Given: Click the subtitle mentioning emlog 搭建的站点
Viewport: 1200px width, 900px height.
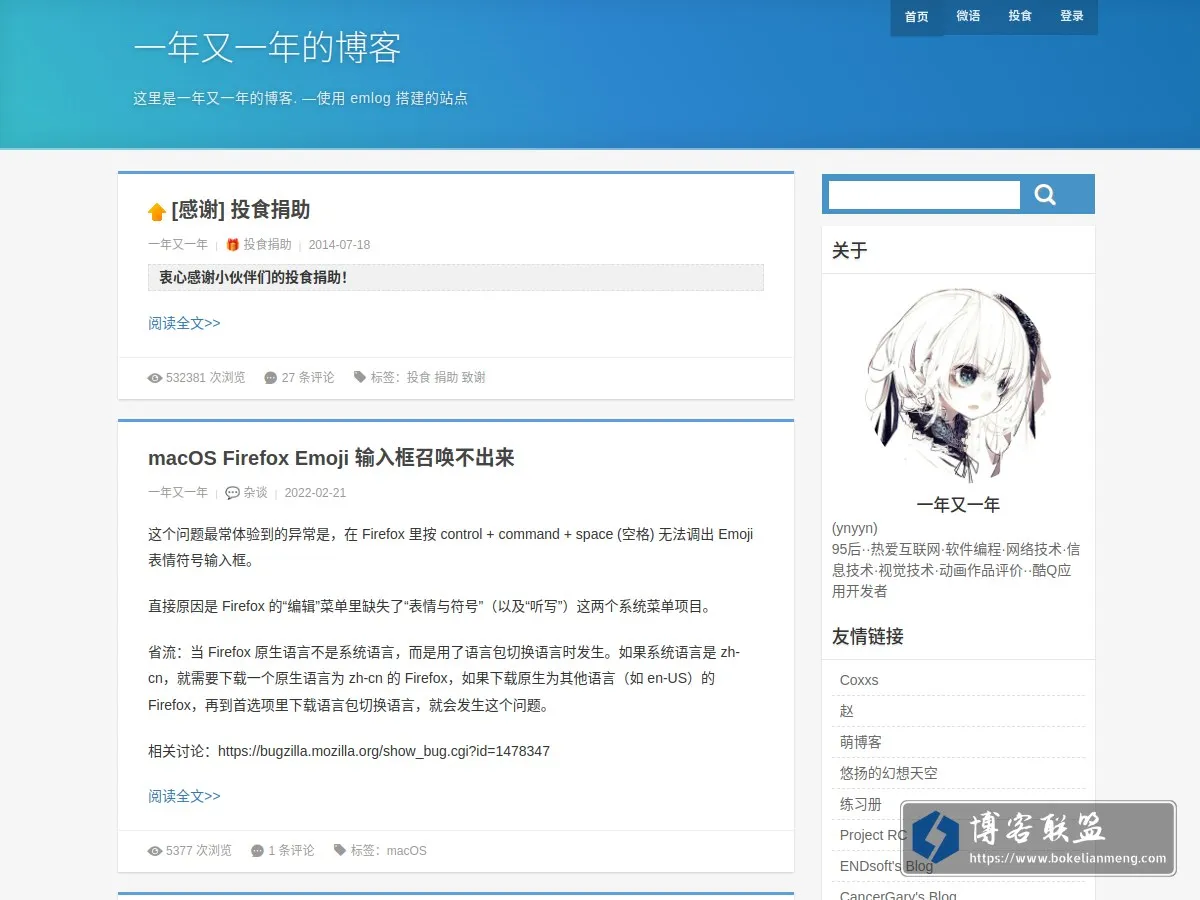Looking at the screenshot, I should coord(301,98).
